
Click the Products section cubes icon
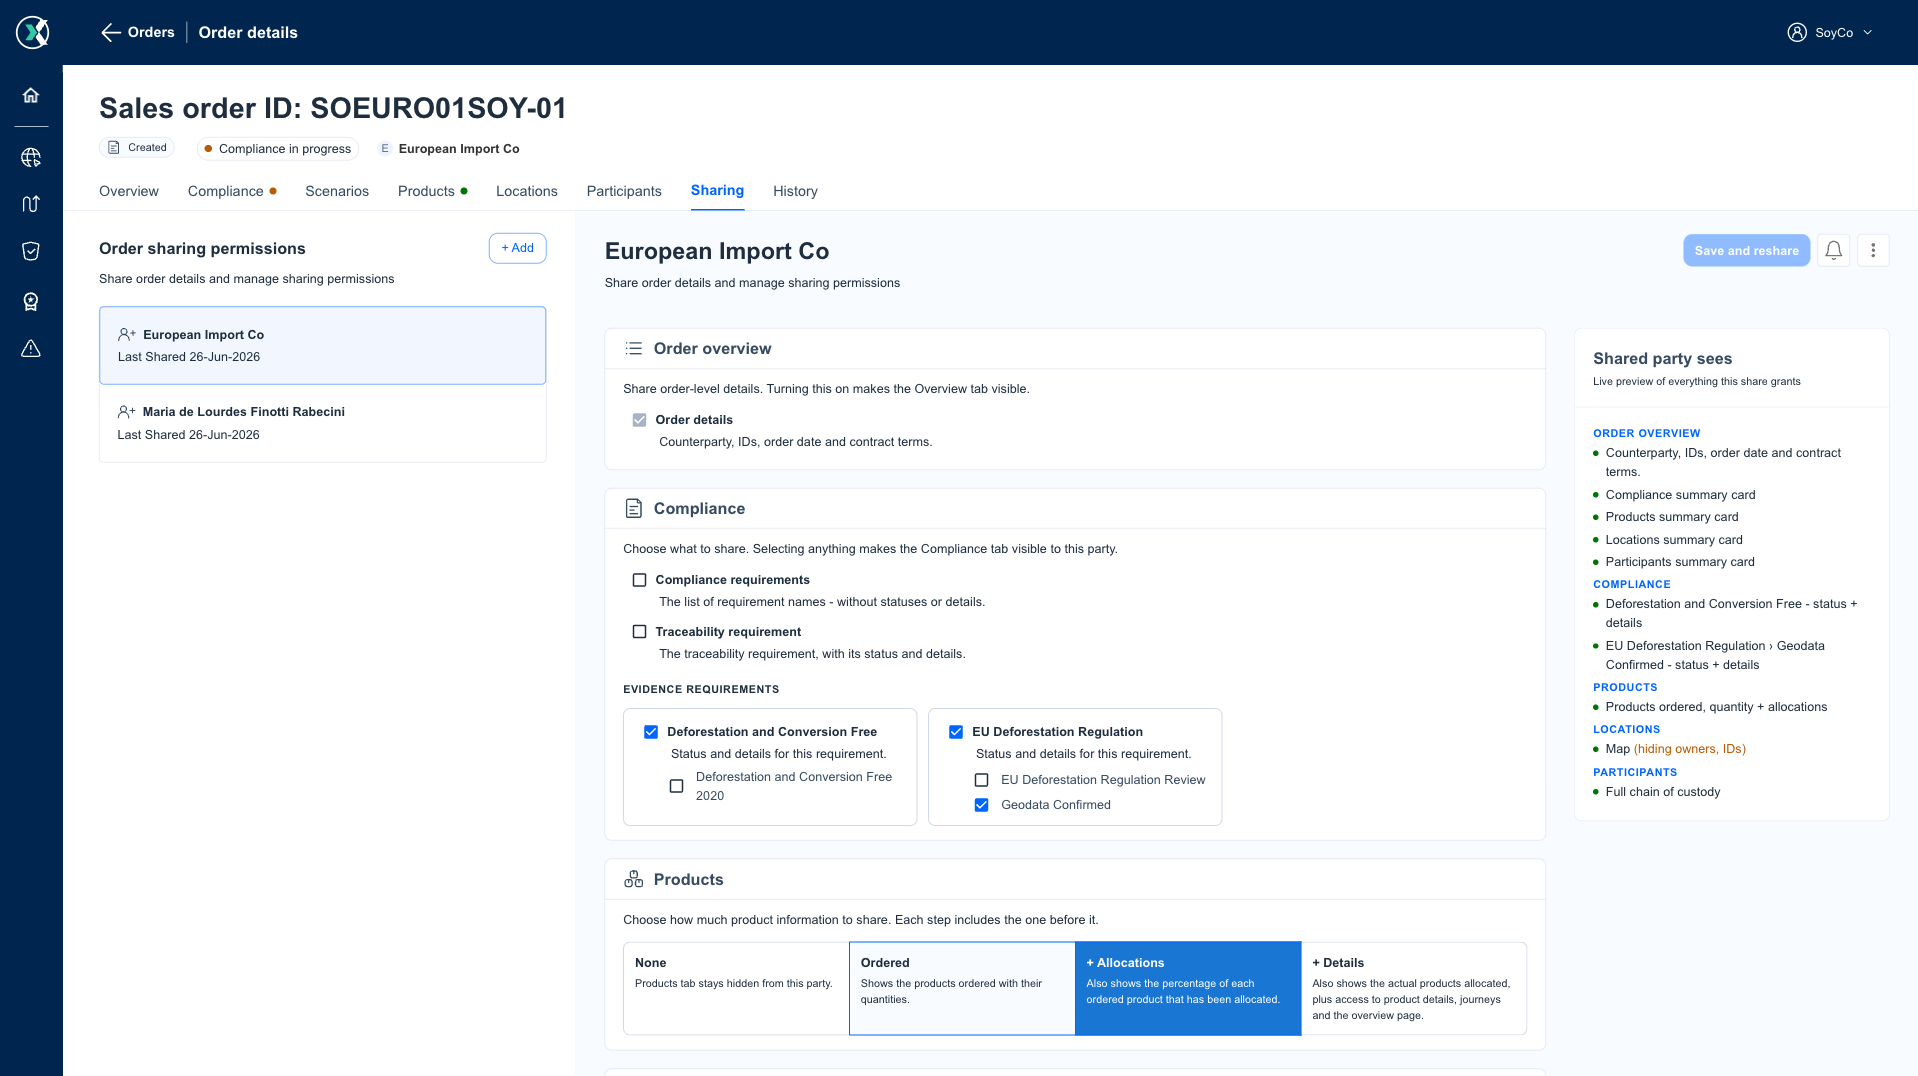(634, 879)
